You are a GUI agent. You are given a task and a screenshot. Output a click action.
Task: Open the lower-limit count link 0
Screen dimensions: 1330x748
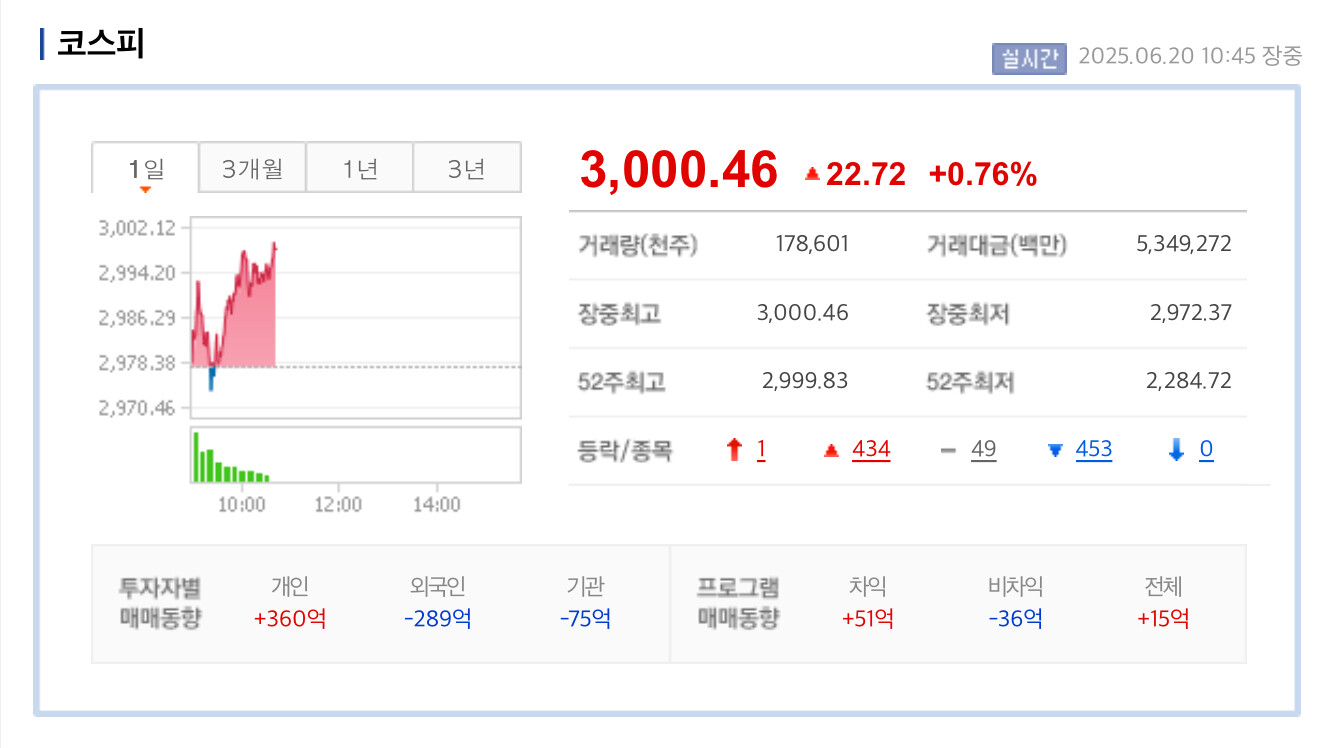1206,450
